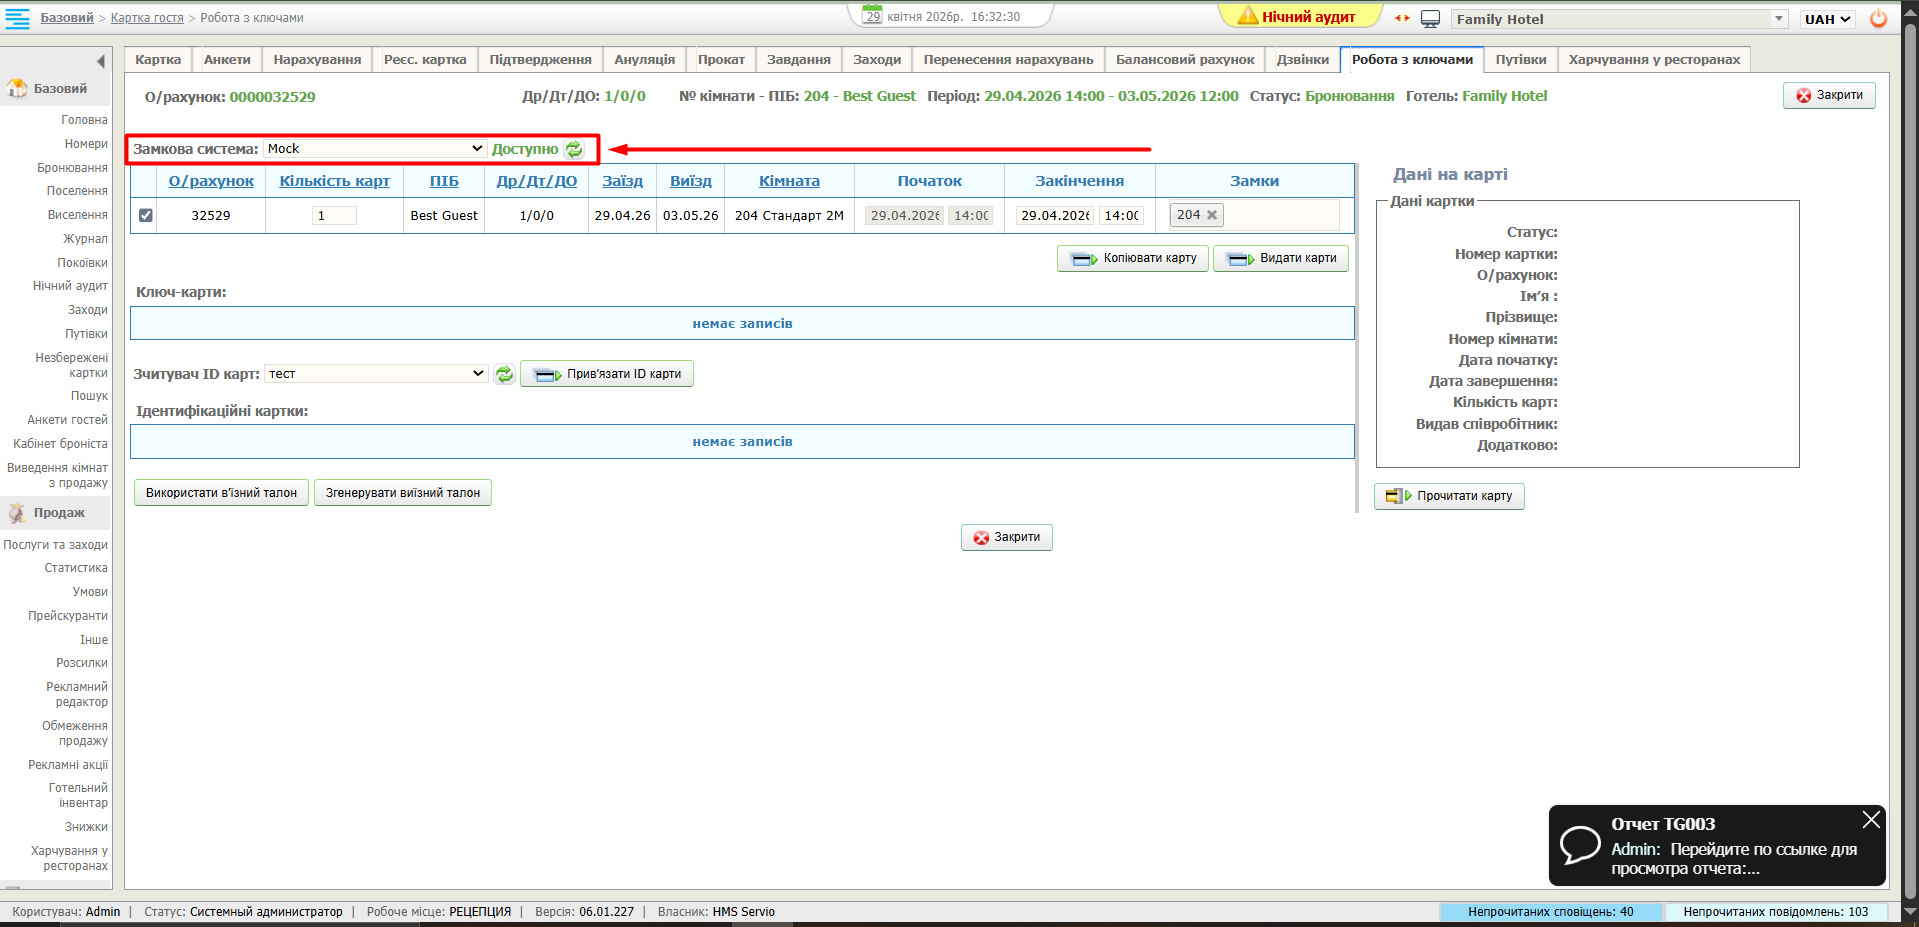The width and height of the screenshot is (1919, 927).
Task: Sort table by the Кімната column
Action: pos(789,181)
